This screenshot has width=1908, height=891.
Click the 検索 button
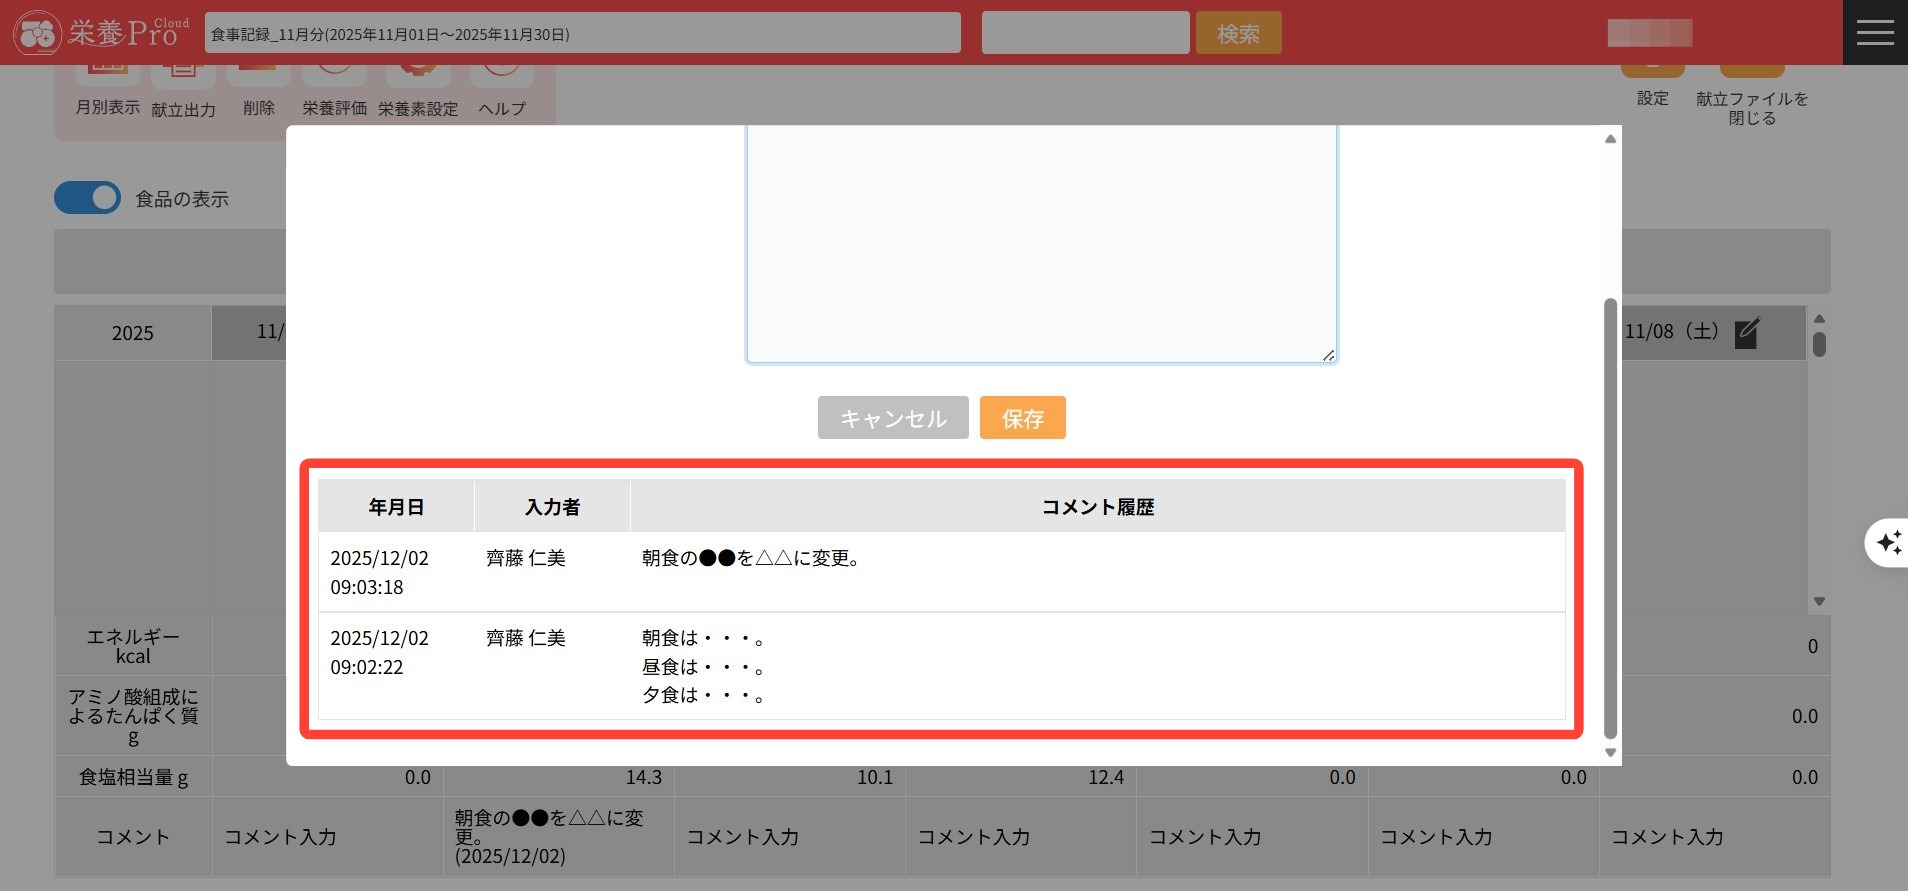(x=1238, y=33)
